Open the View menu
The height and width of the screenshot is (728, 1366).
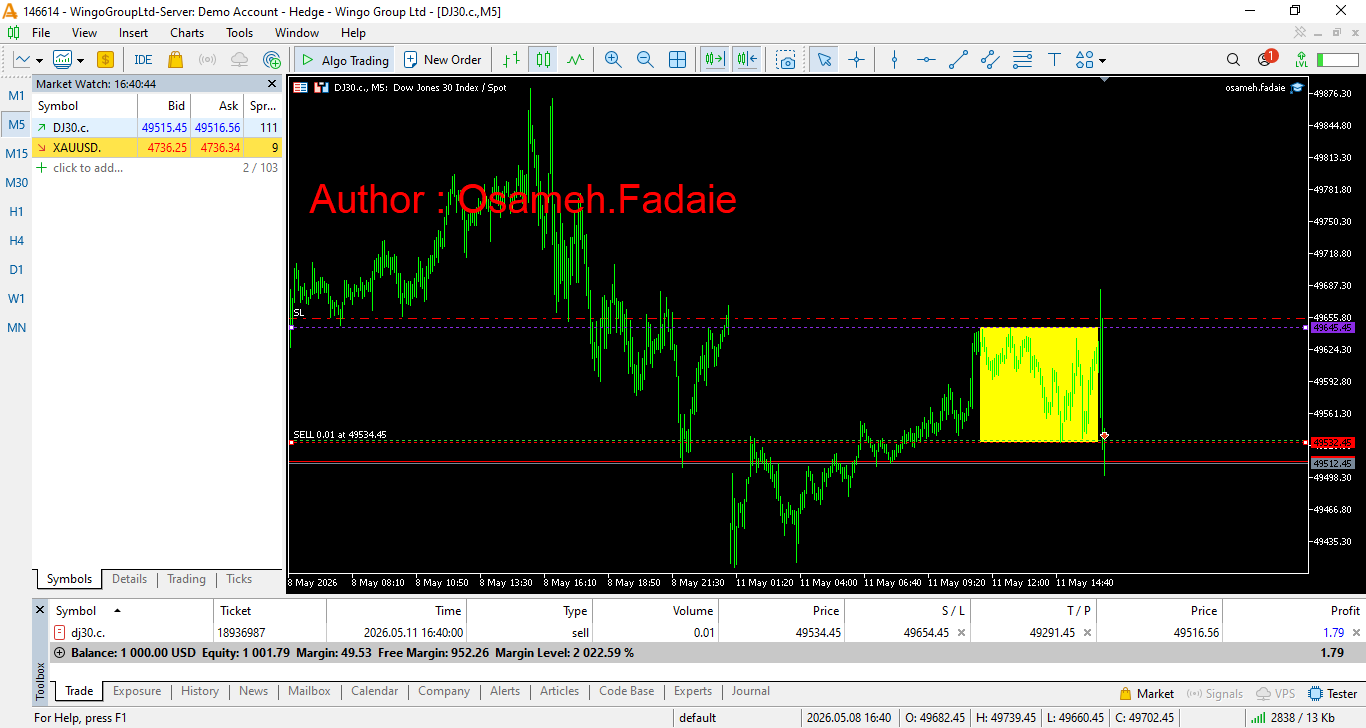tap(85, 33)
